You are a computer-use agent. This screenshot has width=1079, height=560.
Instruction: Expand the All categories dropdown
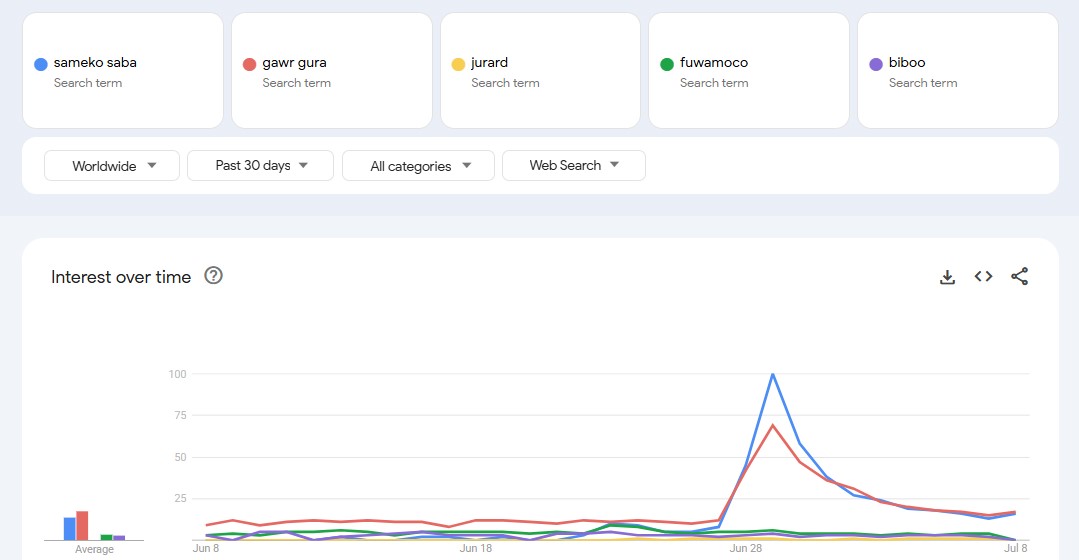click(418, 166)
